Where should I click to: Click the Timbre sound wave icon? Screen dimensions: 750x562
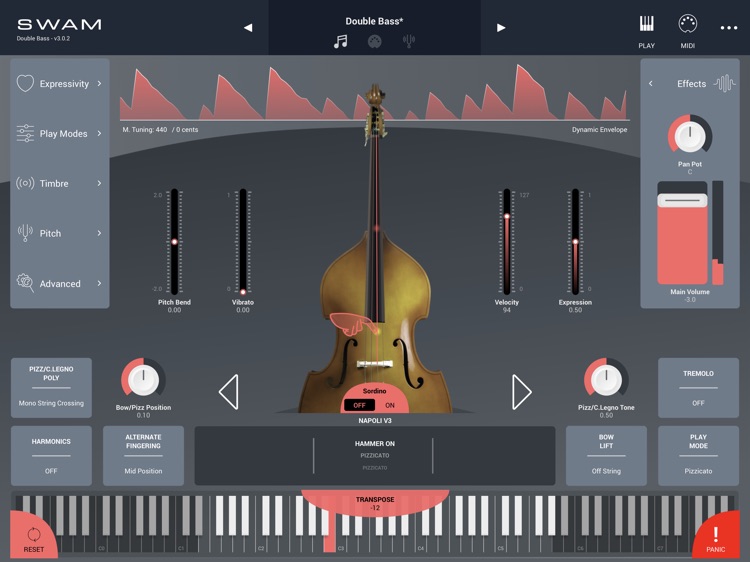click(x=25, y=183)
